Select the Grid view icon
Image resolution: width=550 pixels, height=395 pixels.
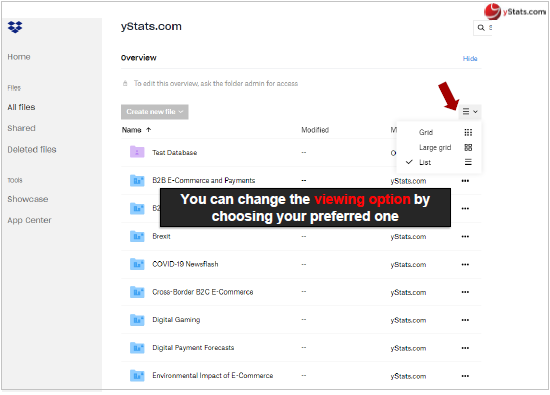[468, 132]
